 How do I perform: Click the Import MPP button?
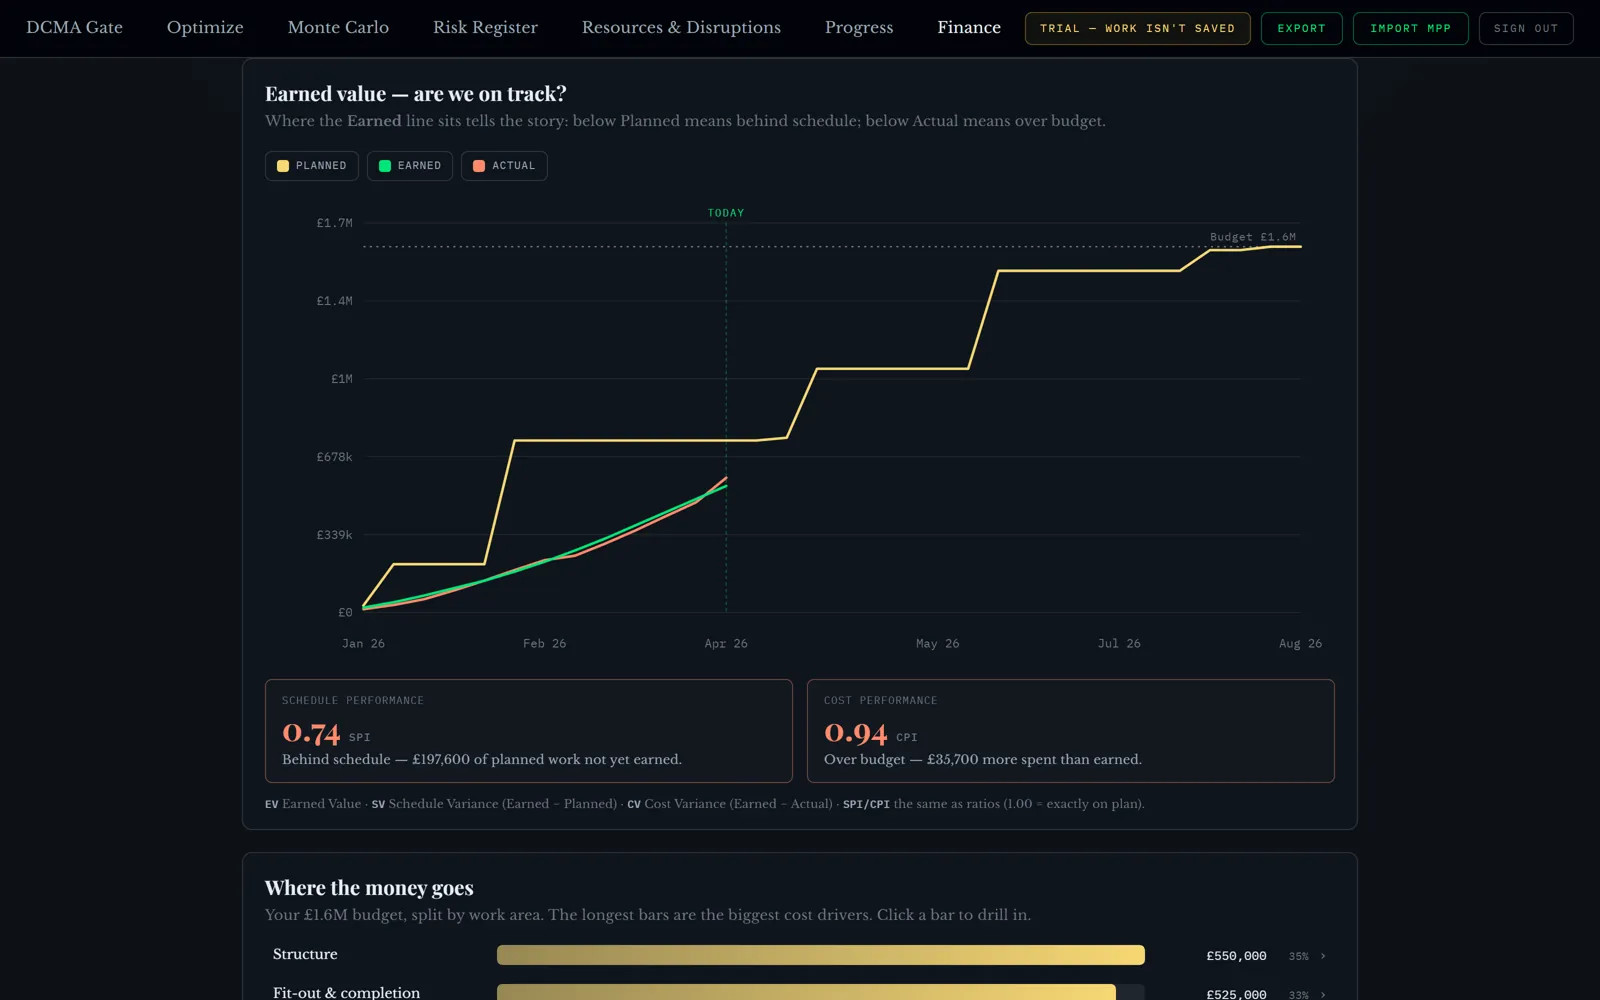tap(1410, 29)
